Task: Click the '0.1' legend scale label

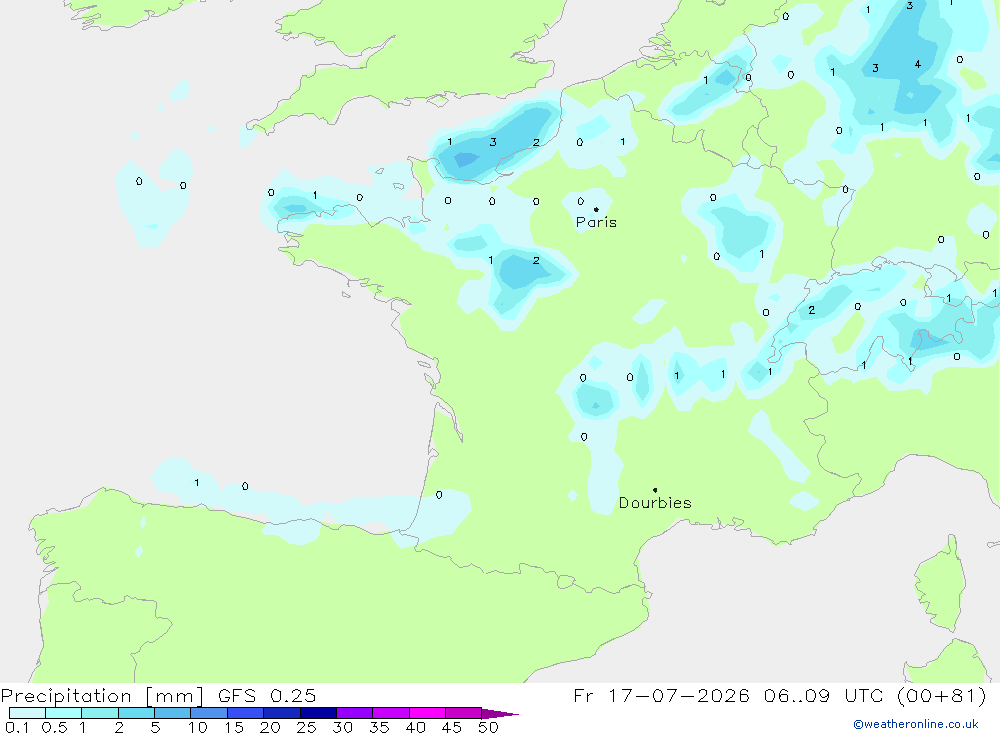Action: tap(17, 727)
